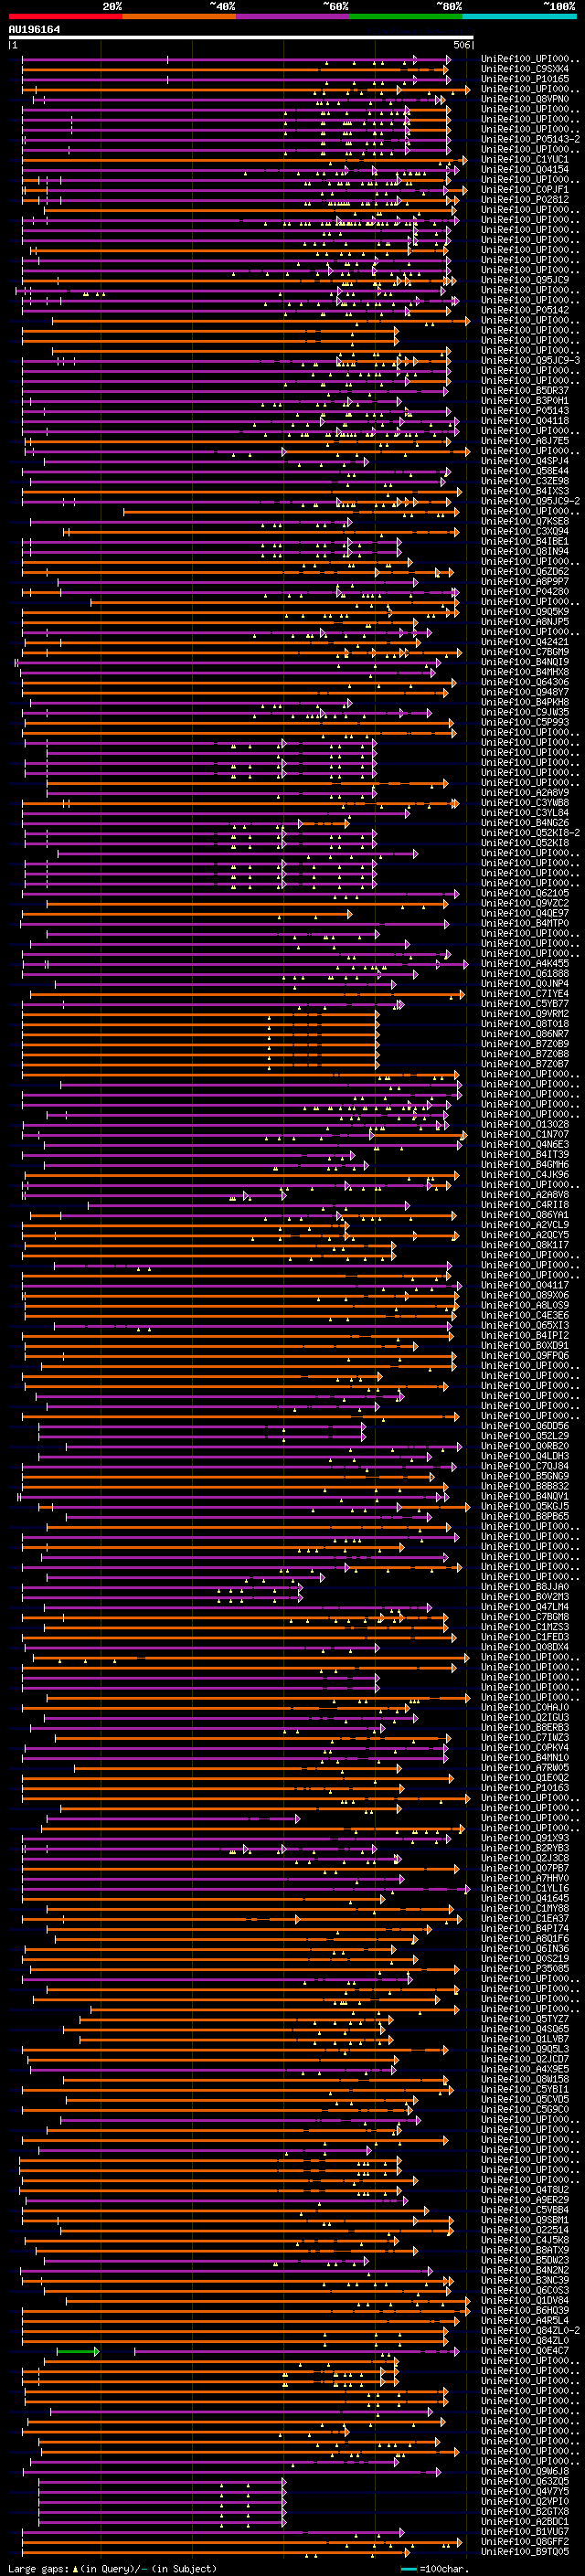This screenshot has width=585, height=2576.
Task: Select hit label UniRef100_P02812
Action: [x=525, y=199]
